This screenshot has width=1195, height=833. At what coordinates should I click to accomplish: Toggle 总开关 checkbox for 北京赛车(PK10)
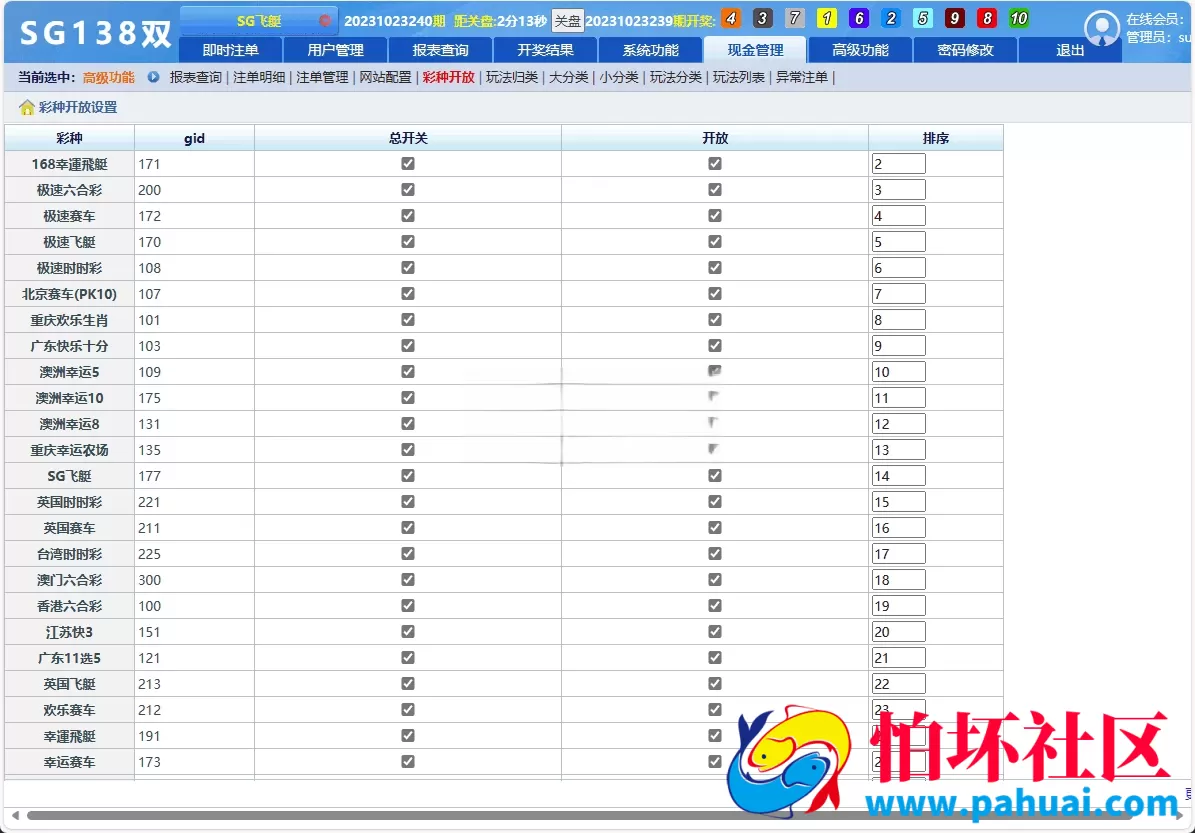408,293
